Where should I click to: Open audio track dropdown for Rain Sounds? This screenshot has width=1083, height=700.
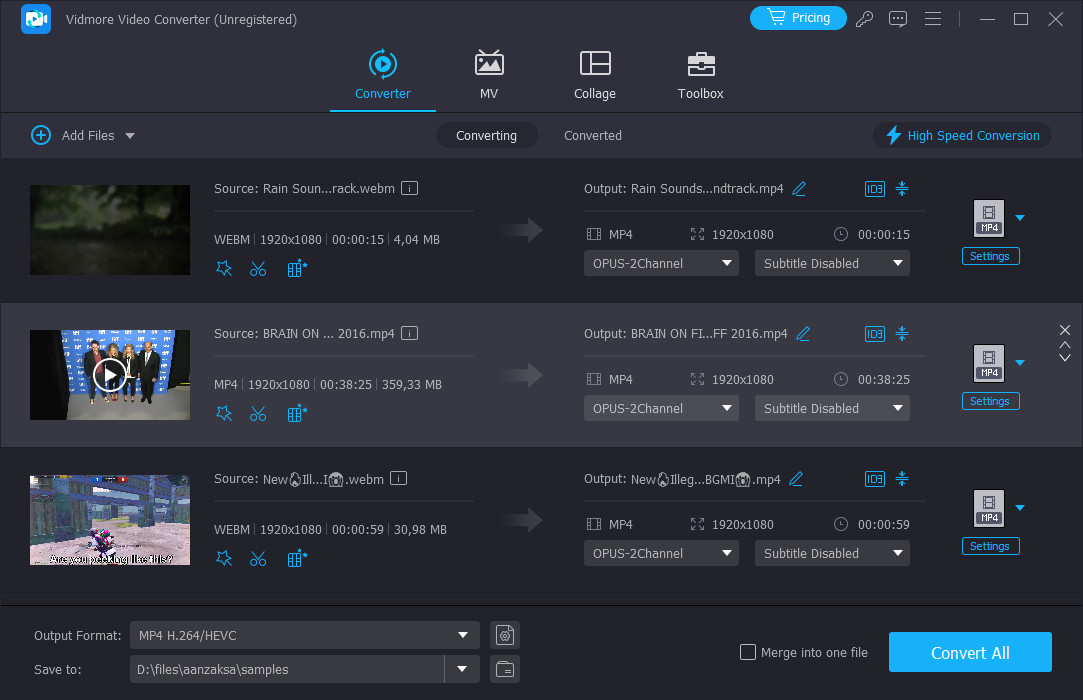coord(661,263)
